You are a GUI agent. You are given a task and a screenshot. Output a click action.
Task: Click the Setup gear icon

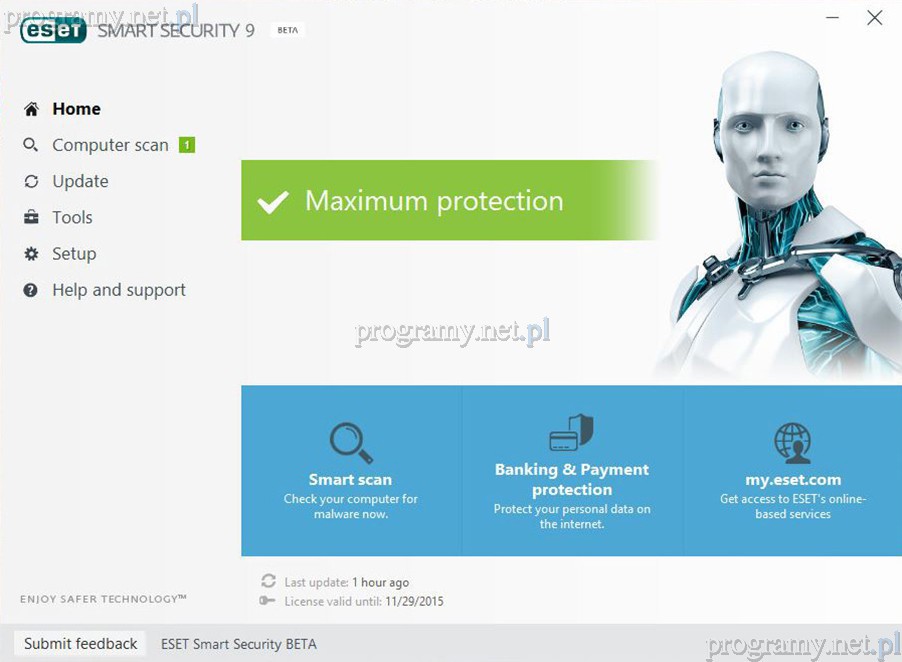coord(31,254)
